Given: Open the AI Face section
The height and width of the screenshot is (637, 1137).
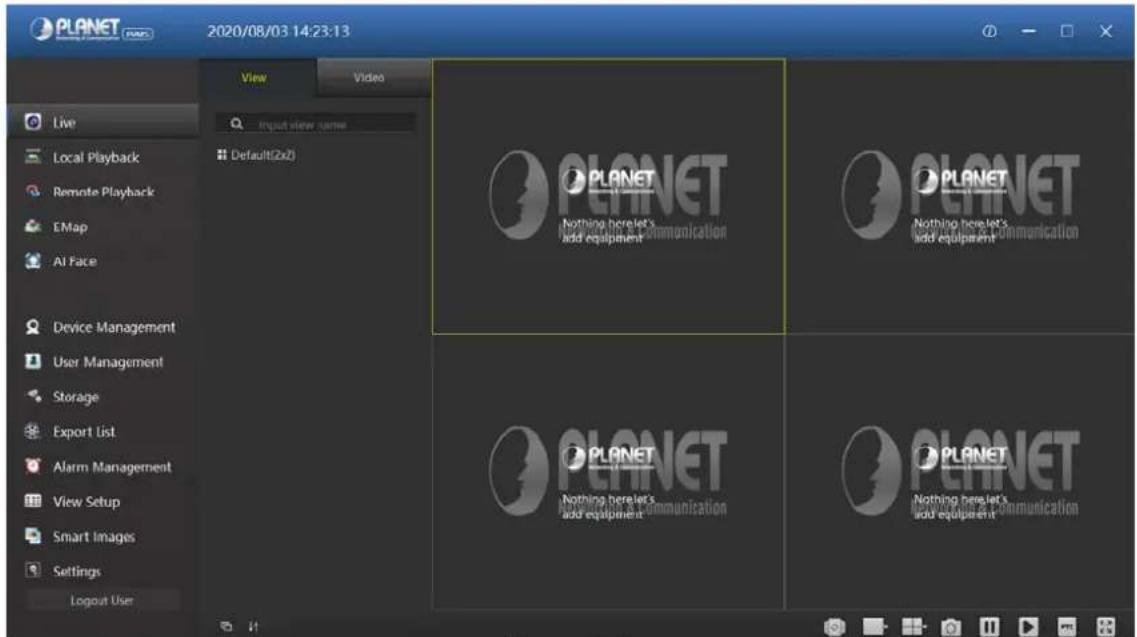Looking at the screenshot, I should pos(74,261).
